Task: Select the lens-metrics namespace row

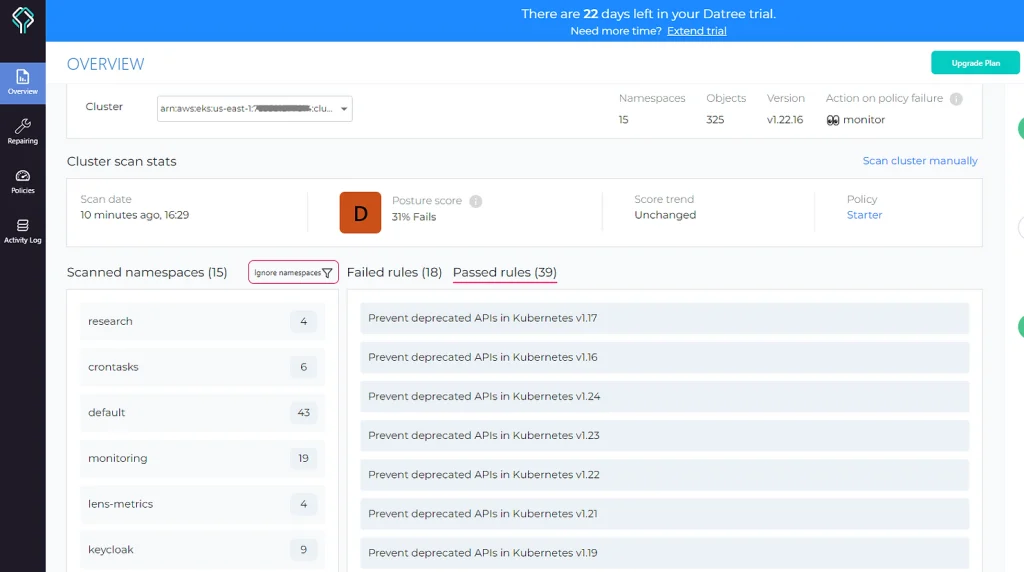Action: pos(202,504)
